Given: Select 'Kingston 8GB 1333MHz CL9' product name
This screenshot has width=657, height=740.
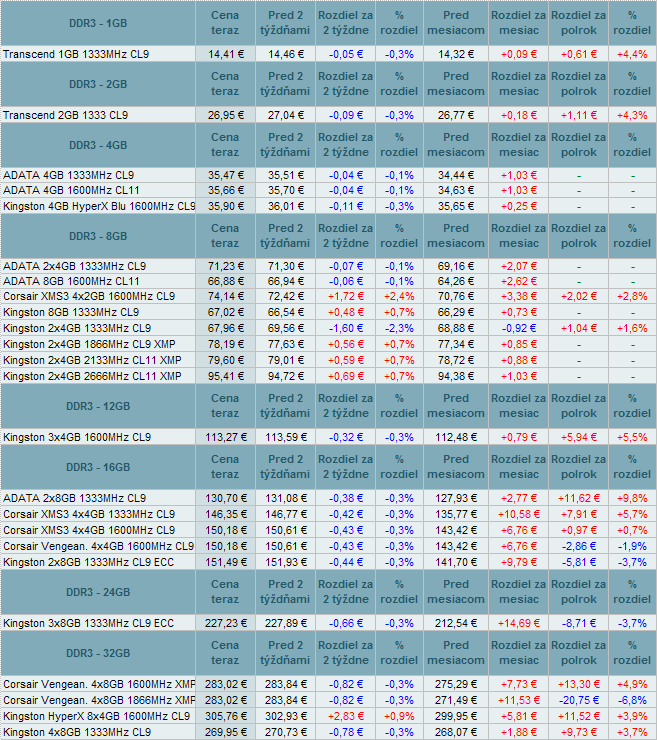Looking at the screenshot, I should point(71,312).
